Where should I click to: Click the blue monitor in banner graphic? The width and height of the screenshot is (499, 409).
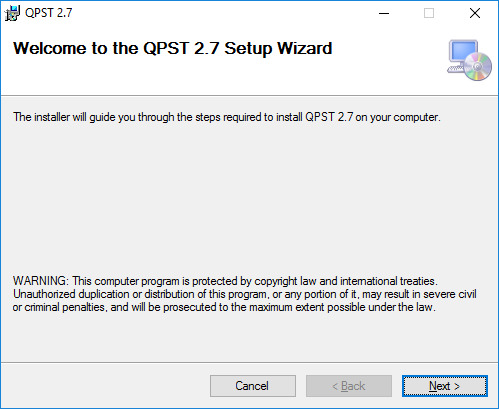[x=463, y=51]
